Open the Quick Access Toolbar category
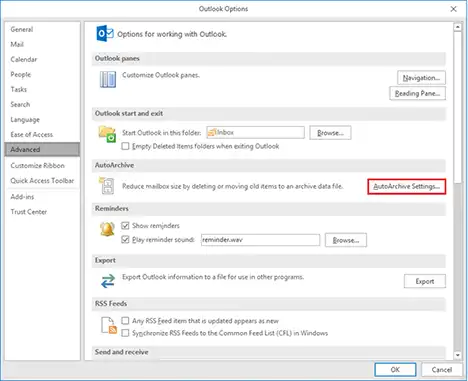Viewport: 468px width, 381px height. click(x=42, y=181)
